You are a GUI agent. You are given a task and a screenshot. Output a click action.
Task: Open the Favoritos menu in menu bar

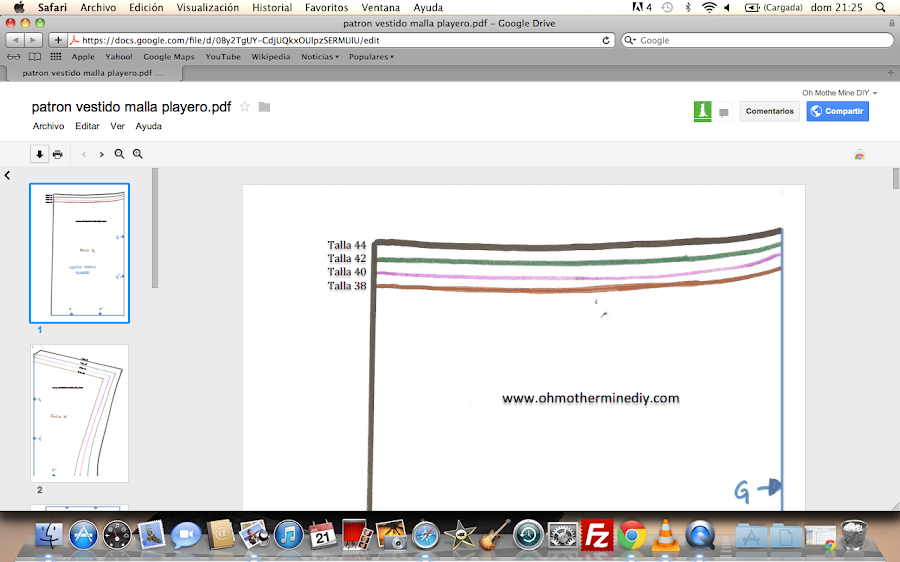(327, 7)
